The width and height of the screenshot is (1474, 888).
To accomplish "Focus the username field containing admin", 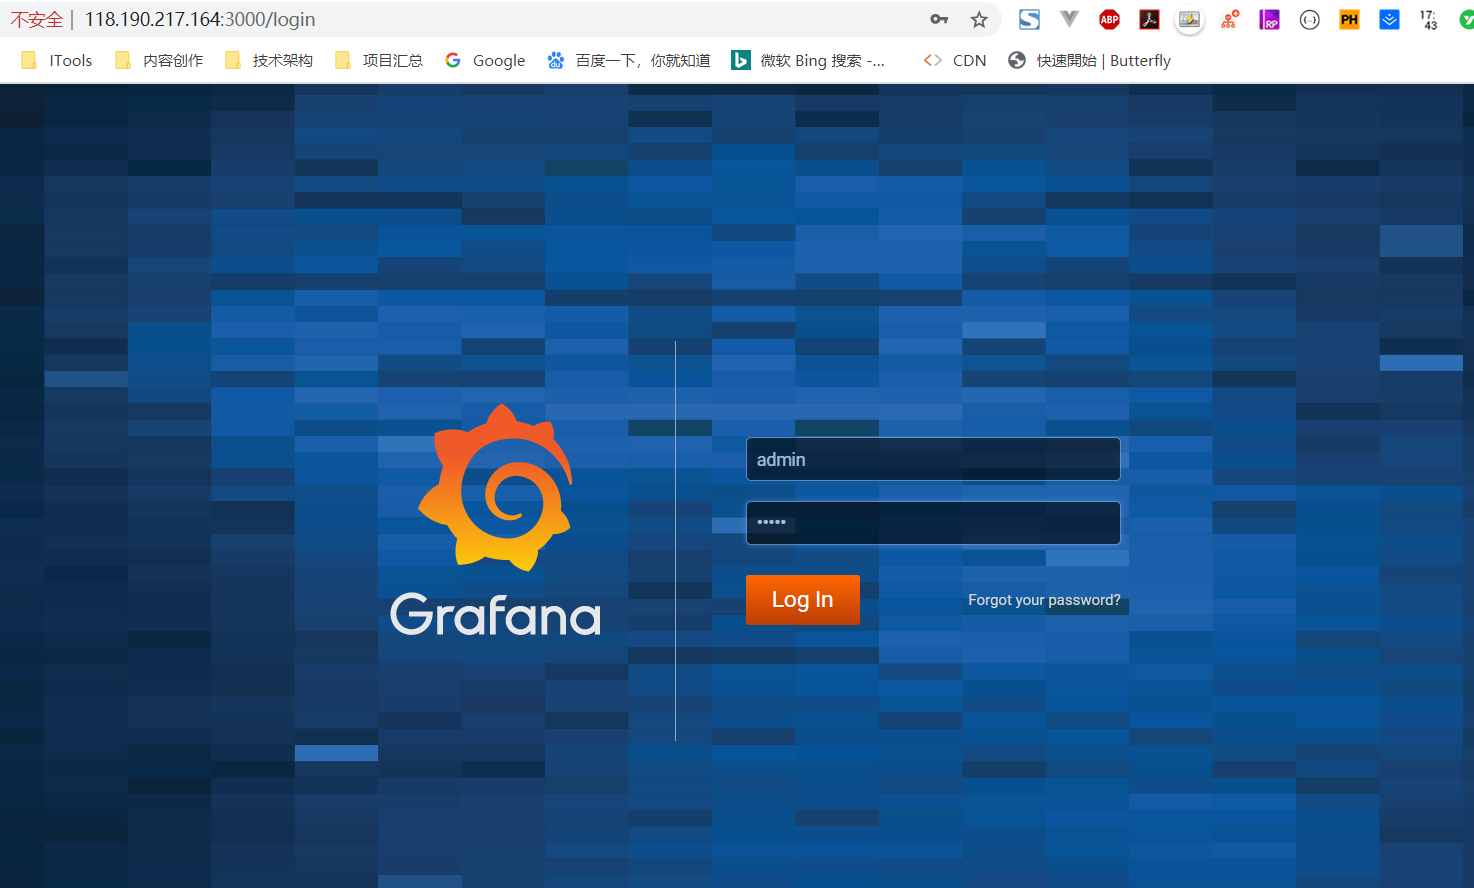I will [932, 460].
